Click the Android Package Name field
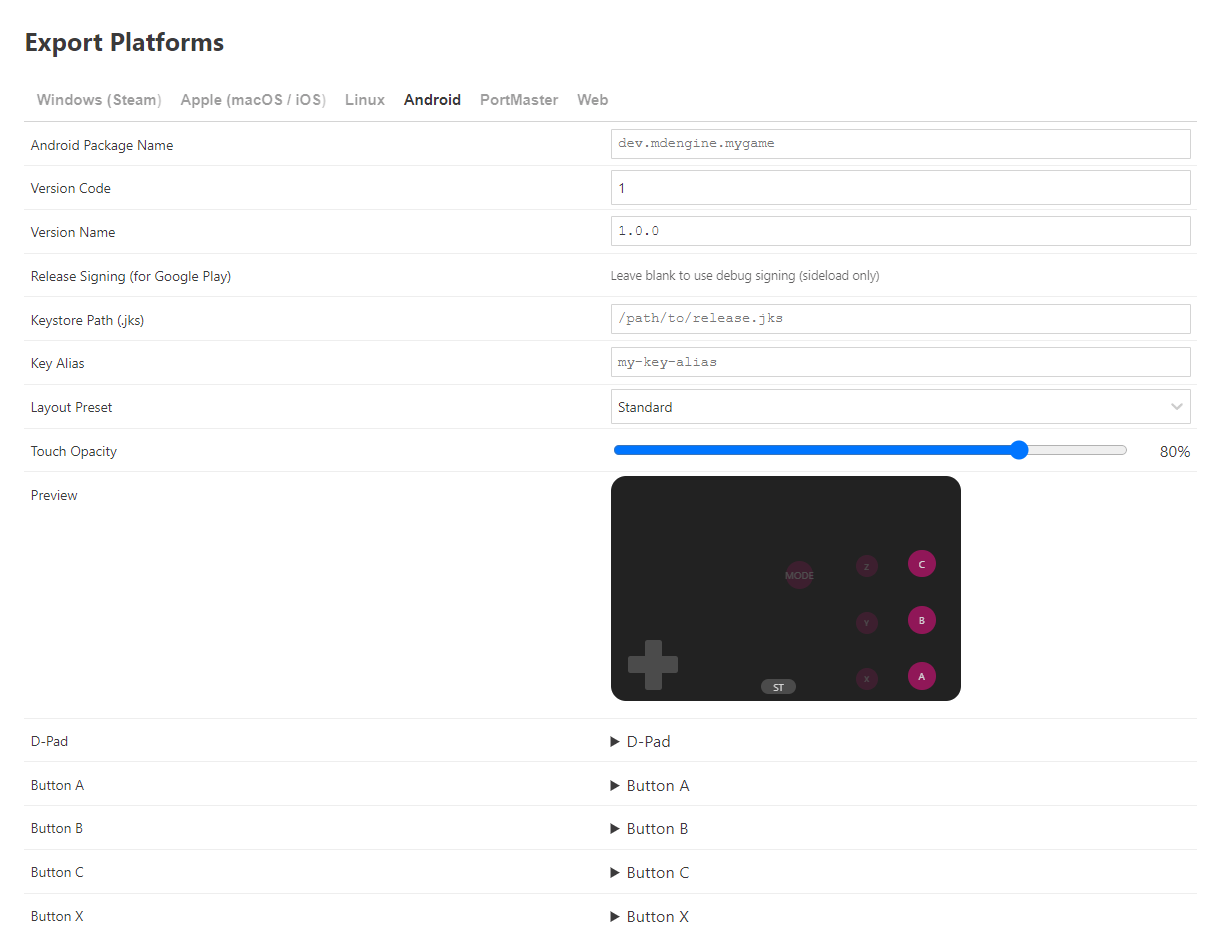The height and width of the screenshot is (936, 1221). point(900,144)
